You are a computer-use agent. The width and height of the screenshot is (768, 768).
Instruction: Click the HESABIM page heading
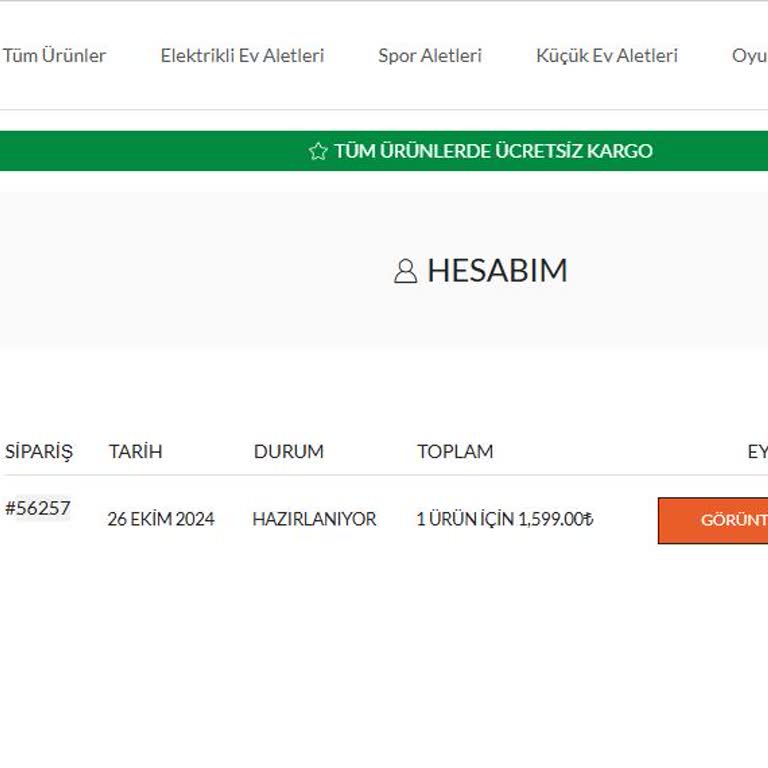[x=498, y=270]
